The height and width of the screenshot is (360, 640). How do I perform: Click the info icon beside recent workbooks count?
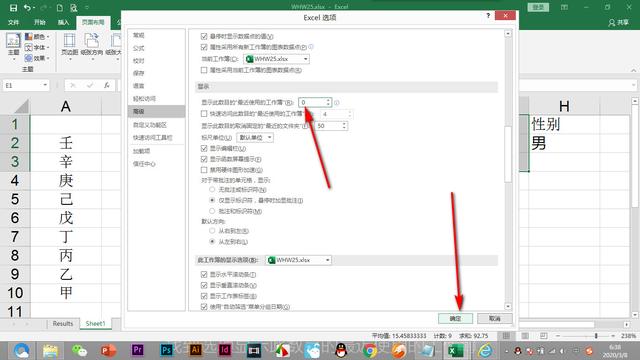(x=337, y=102)
